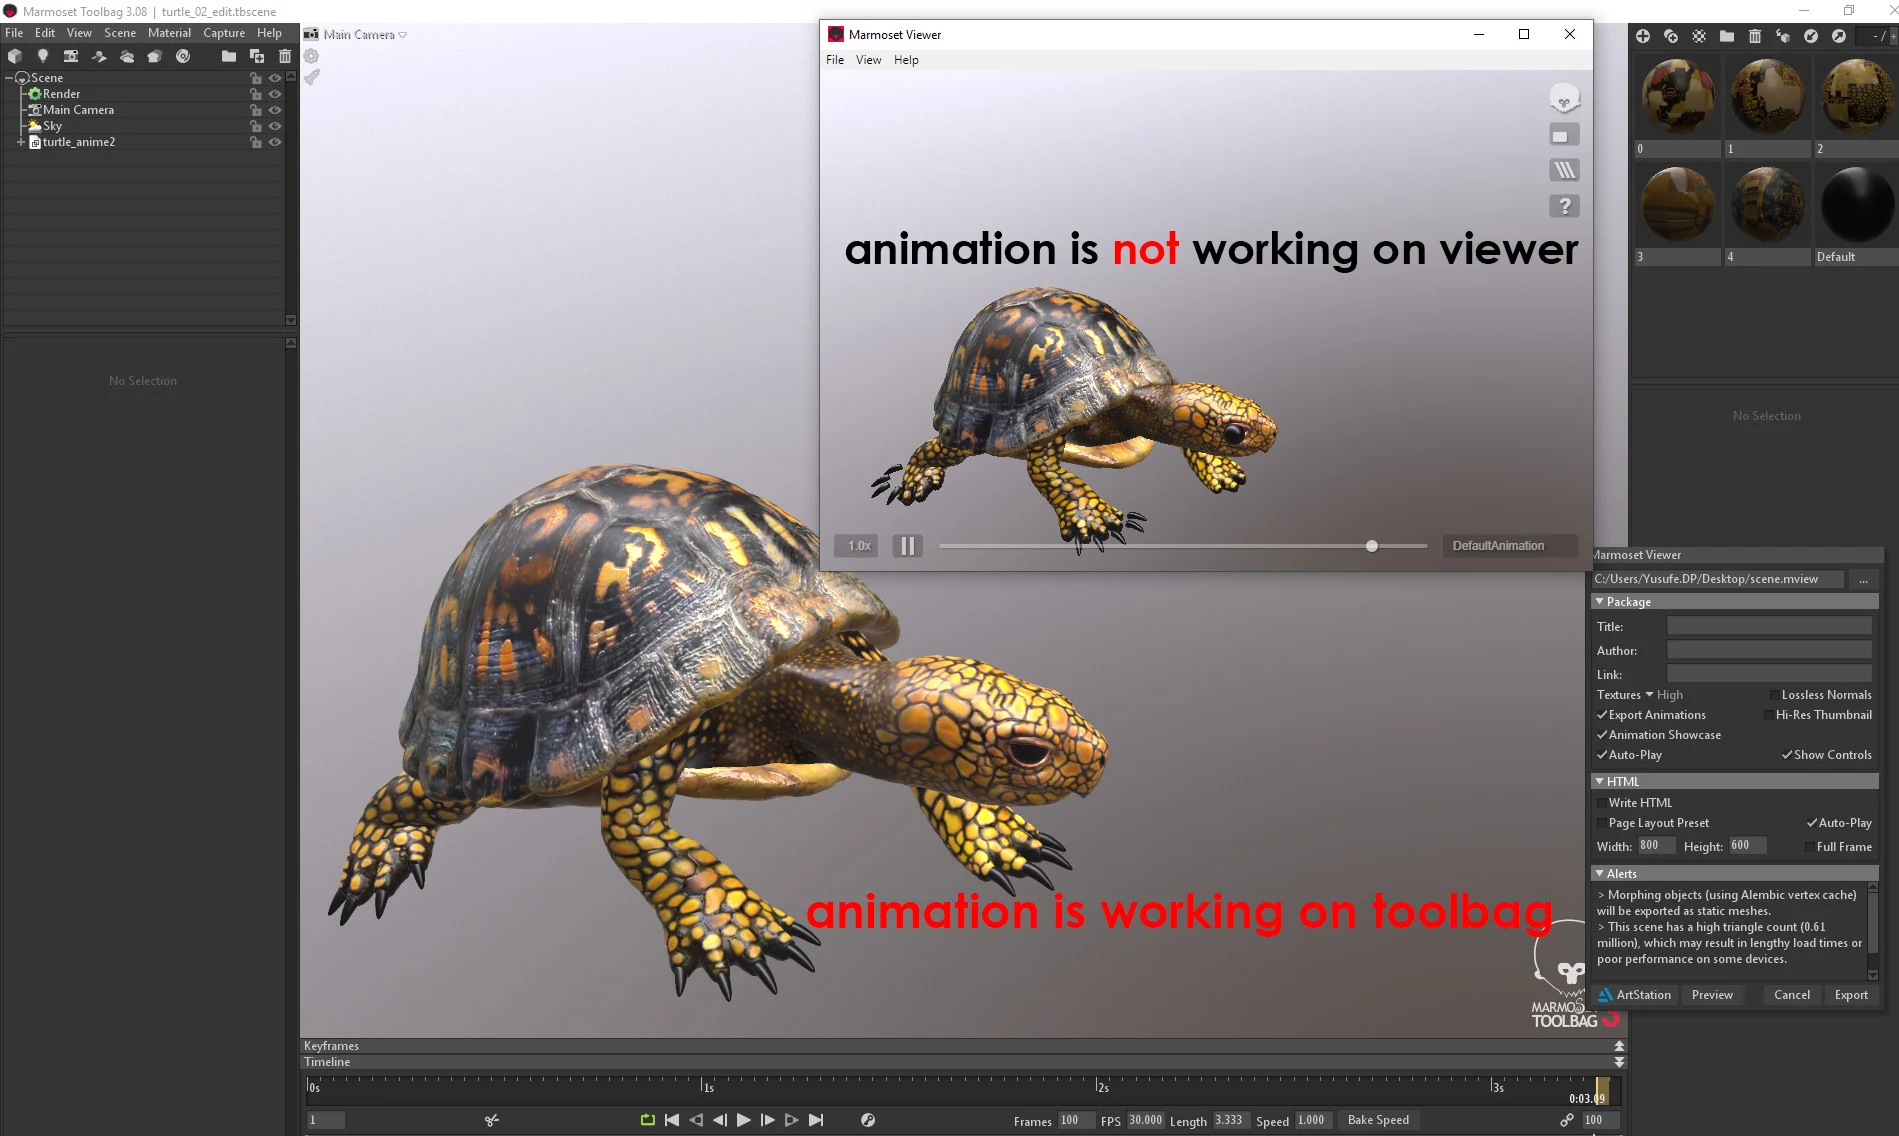Toggle the layer view in Marmoset Viewer

click(x=1564, y=170)
